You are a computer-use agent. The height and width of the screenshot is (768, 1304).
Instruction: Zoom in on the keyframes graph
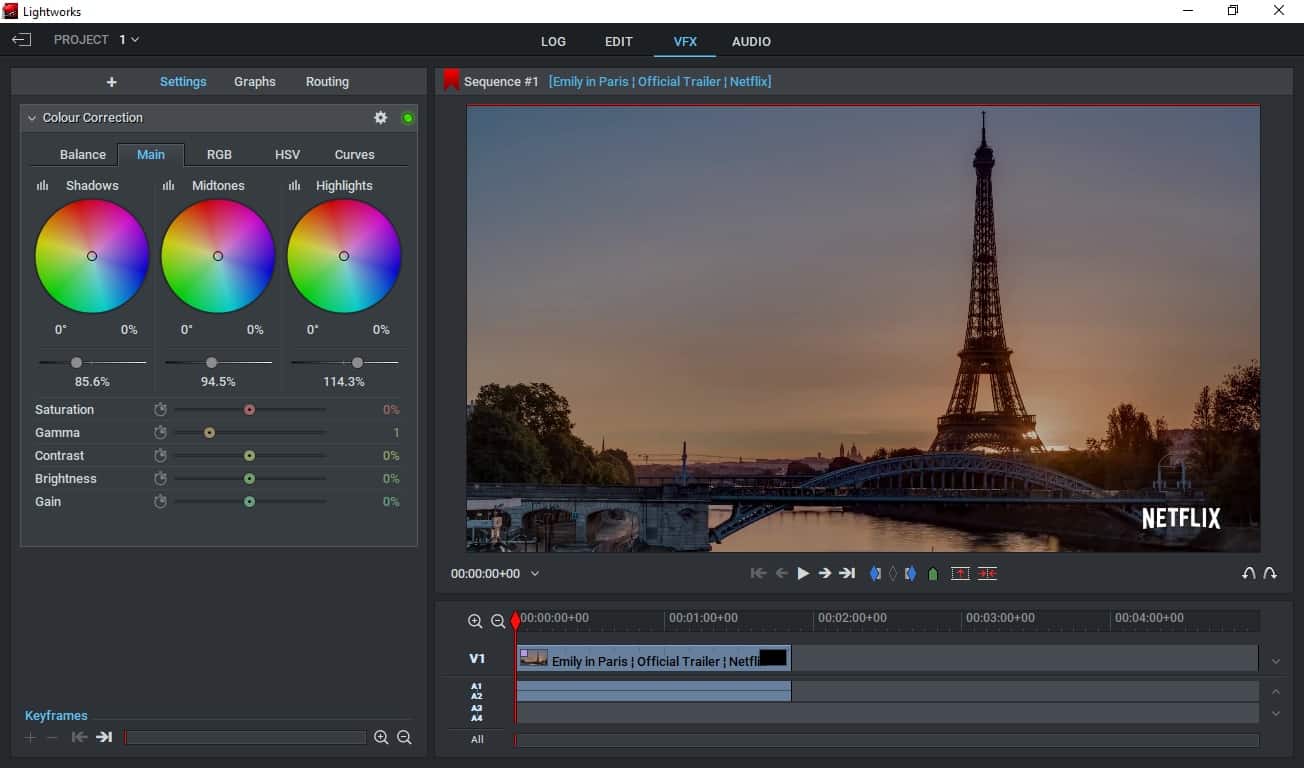tap(381, 737)
